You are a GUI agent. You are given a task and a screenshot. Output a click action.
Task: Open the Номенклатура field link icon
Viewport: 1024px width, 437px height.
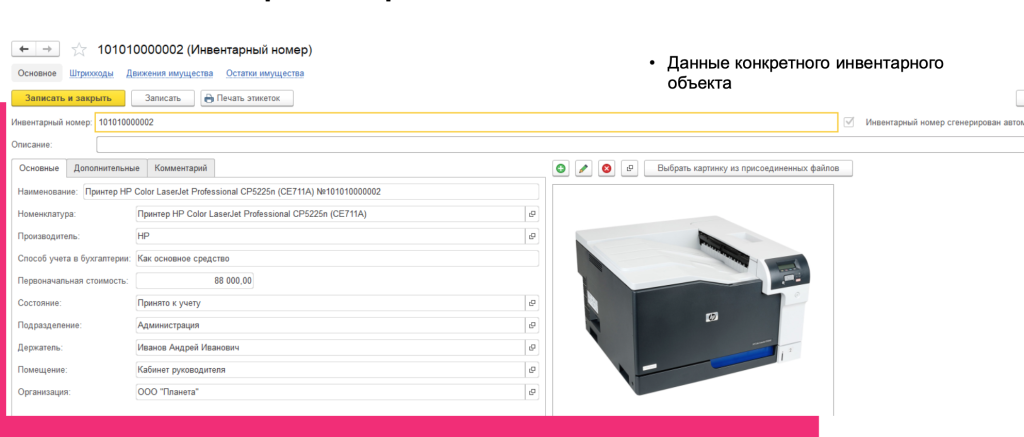(532, 214)
